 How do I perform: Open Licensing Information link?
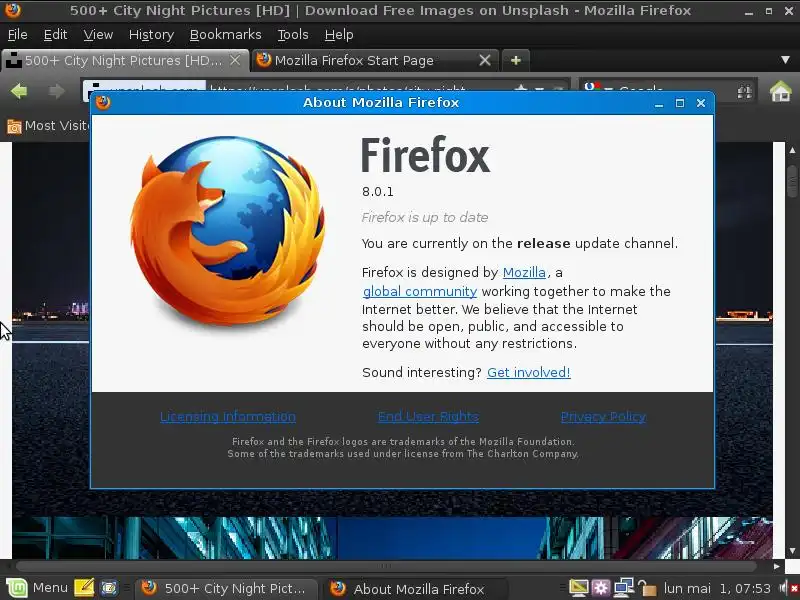228,417
